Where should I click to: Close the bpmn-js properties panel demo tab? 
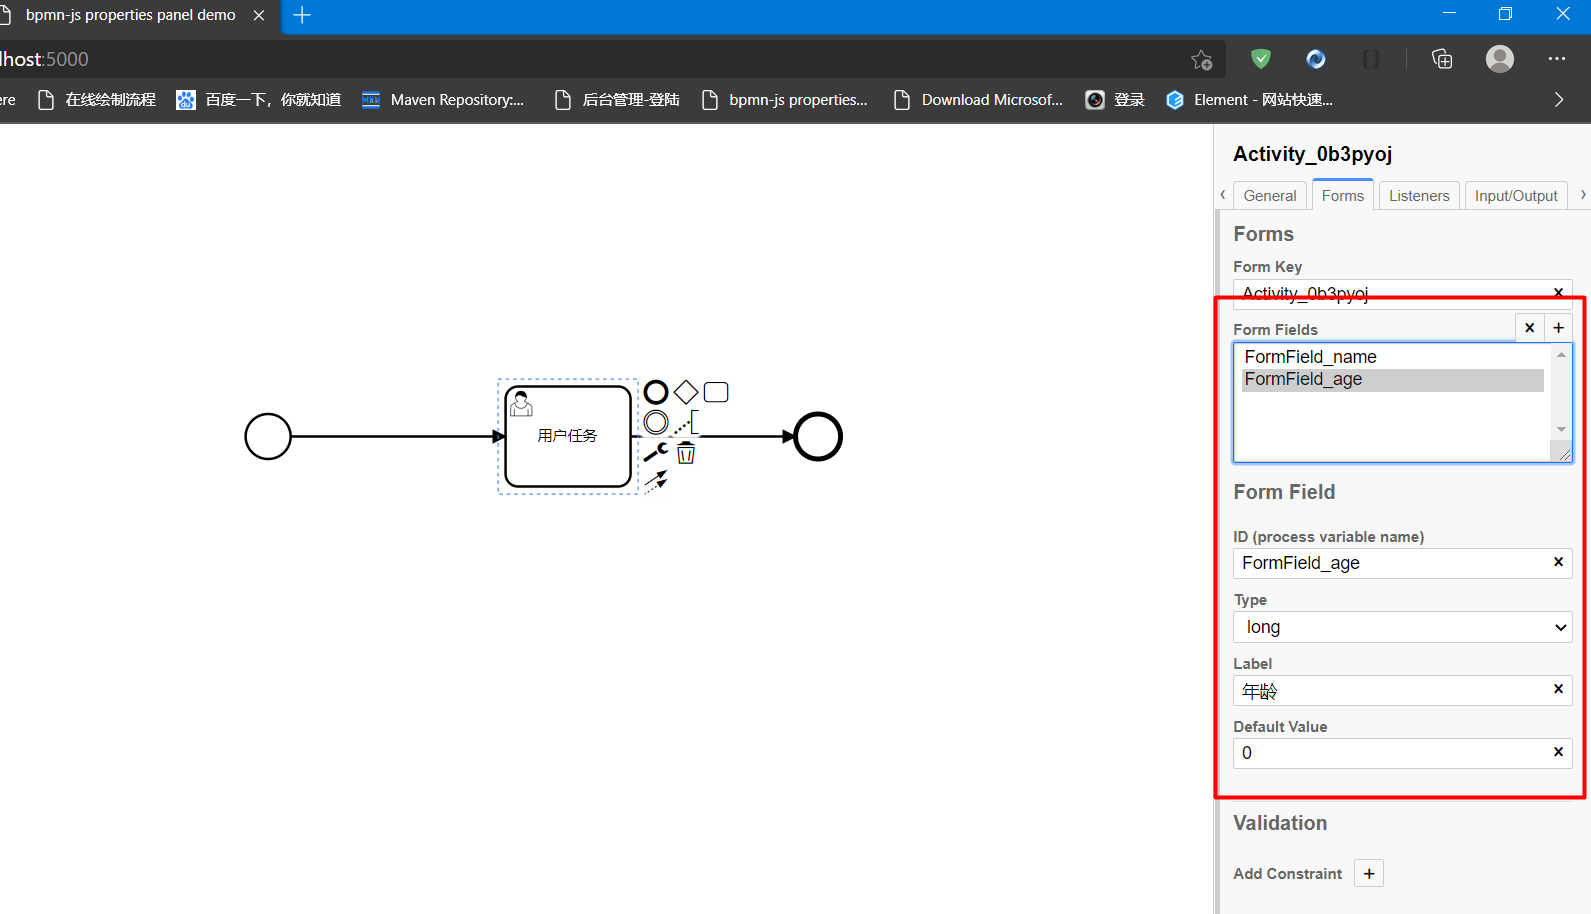259,15
